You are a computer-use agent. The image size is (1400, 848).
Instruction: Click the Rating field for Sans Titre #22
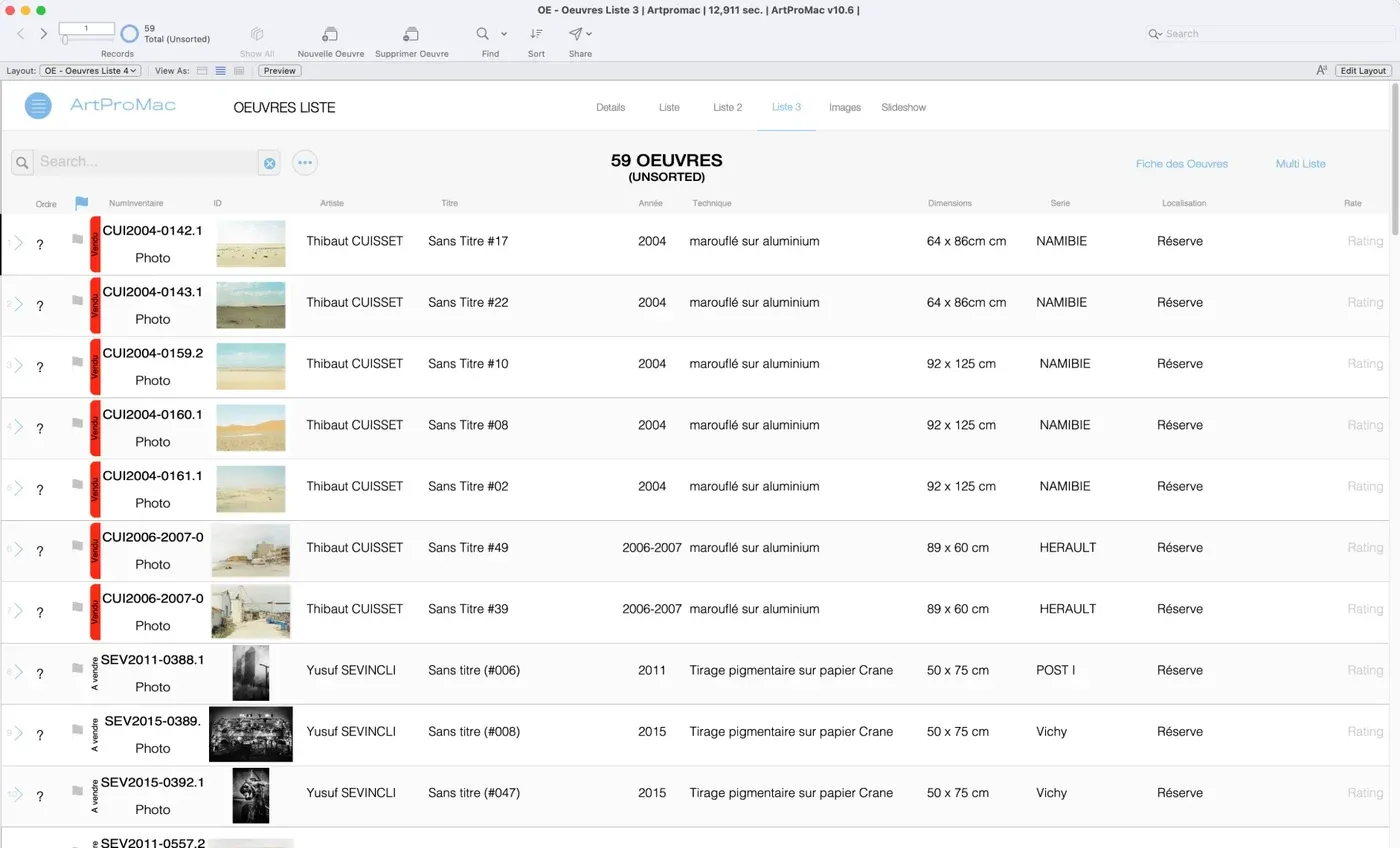(x=1364, y=302)
